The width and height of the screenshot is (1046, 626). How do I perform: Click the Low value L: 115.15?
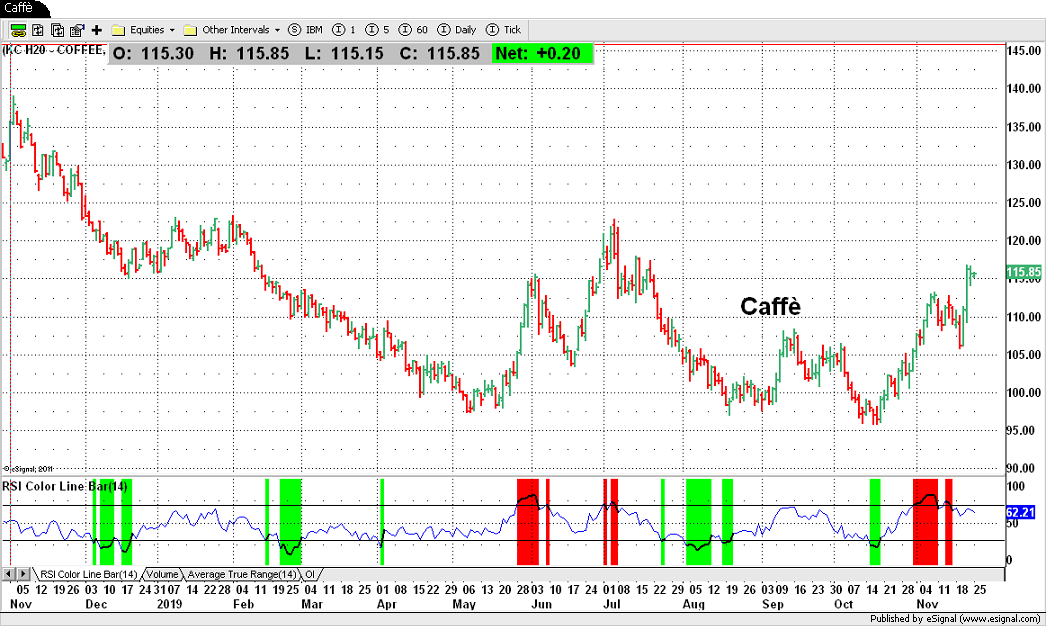(344, 53)
